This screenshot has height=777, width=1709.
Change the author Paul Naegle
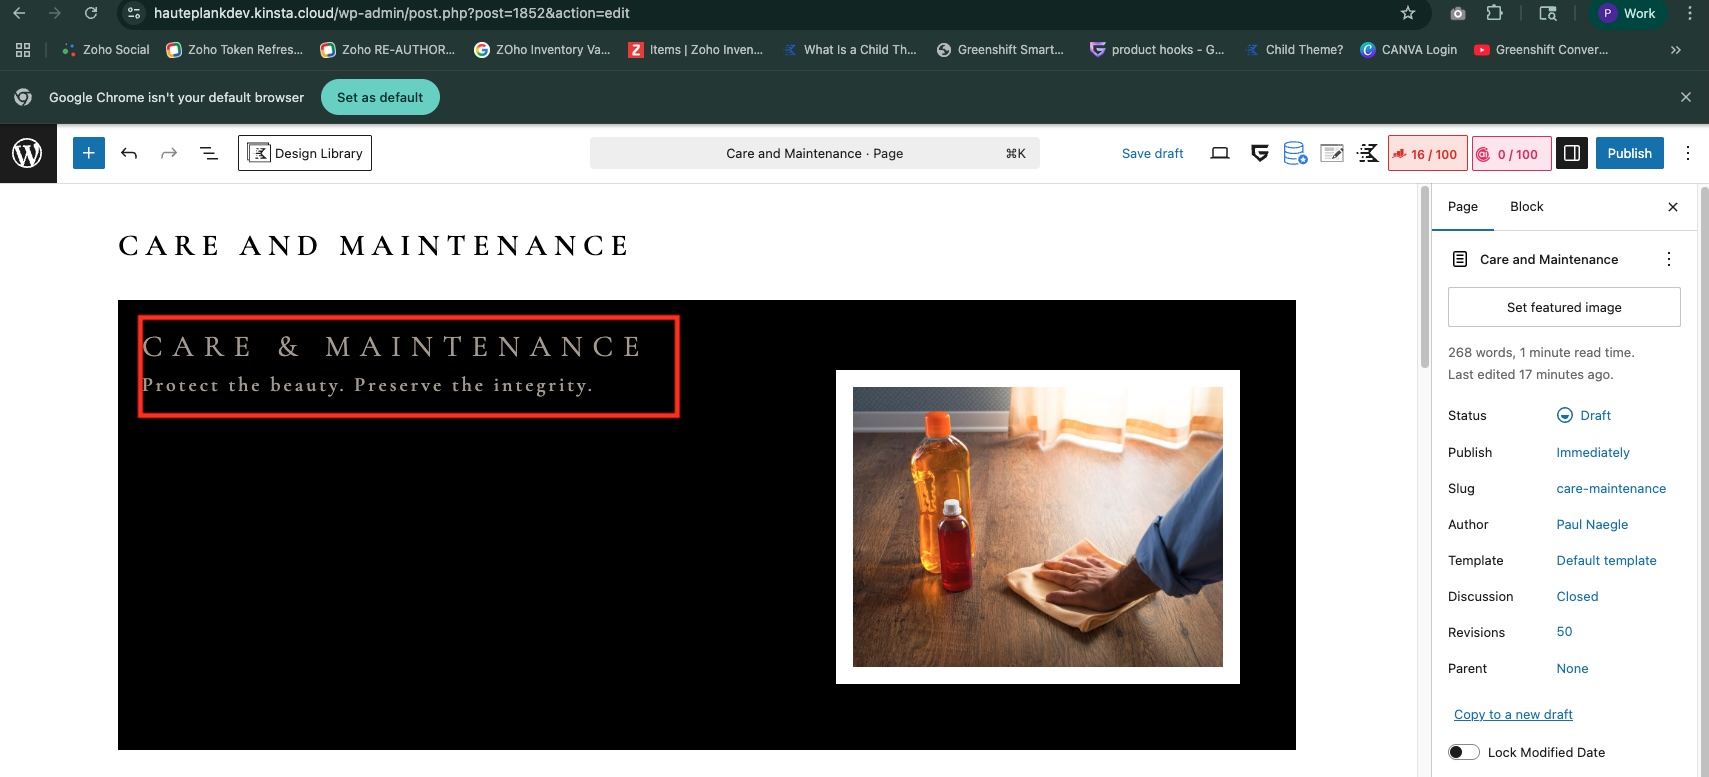tap(1592, 524)
